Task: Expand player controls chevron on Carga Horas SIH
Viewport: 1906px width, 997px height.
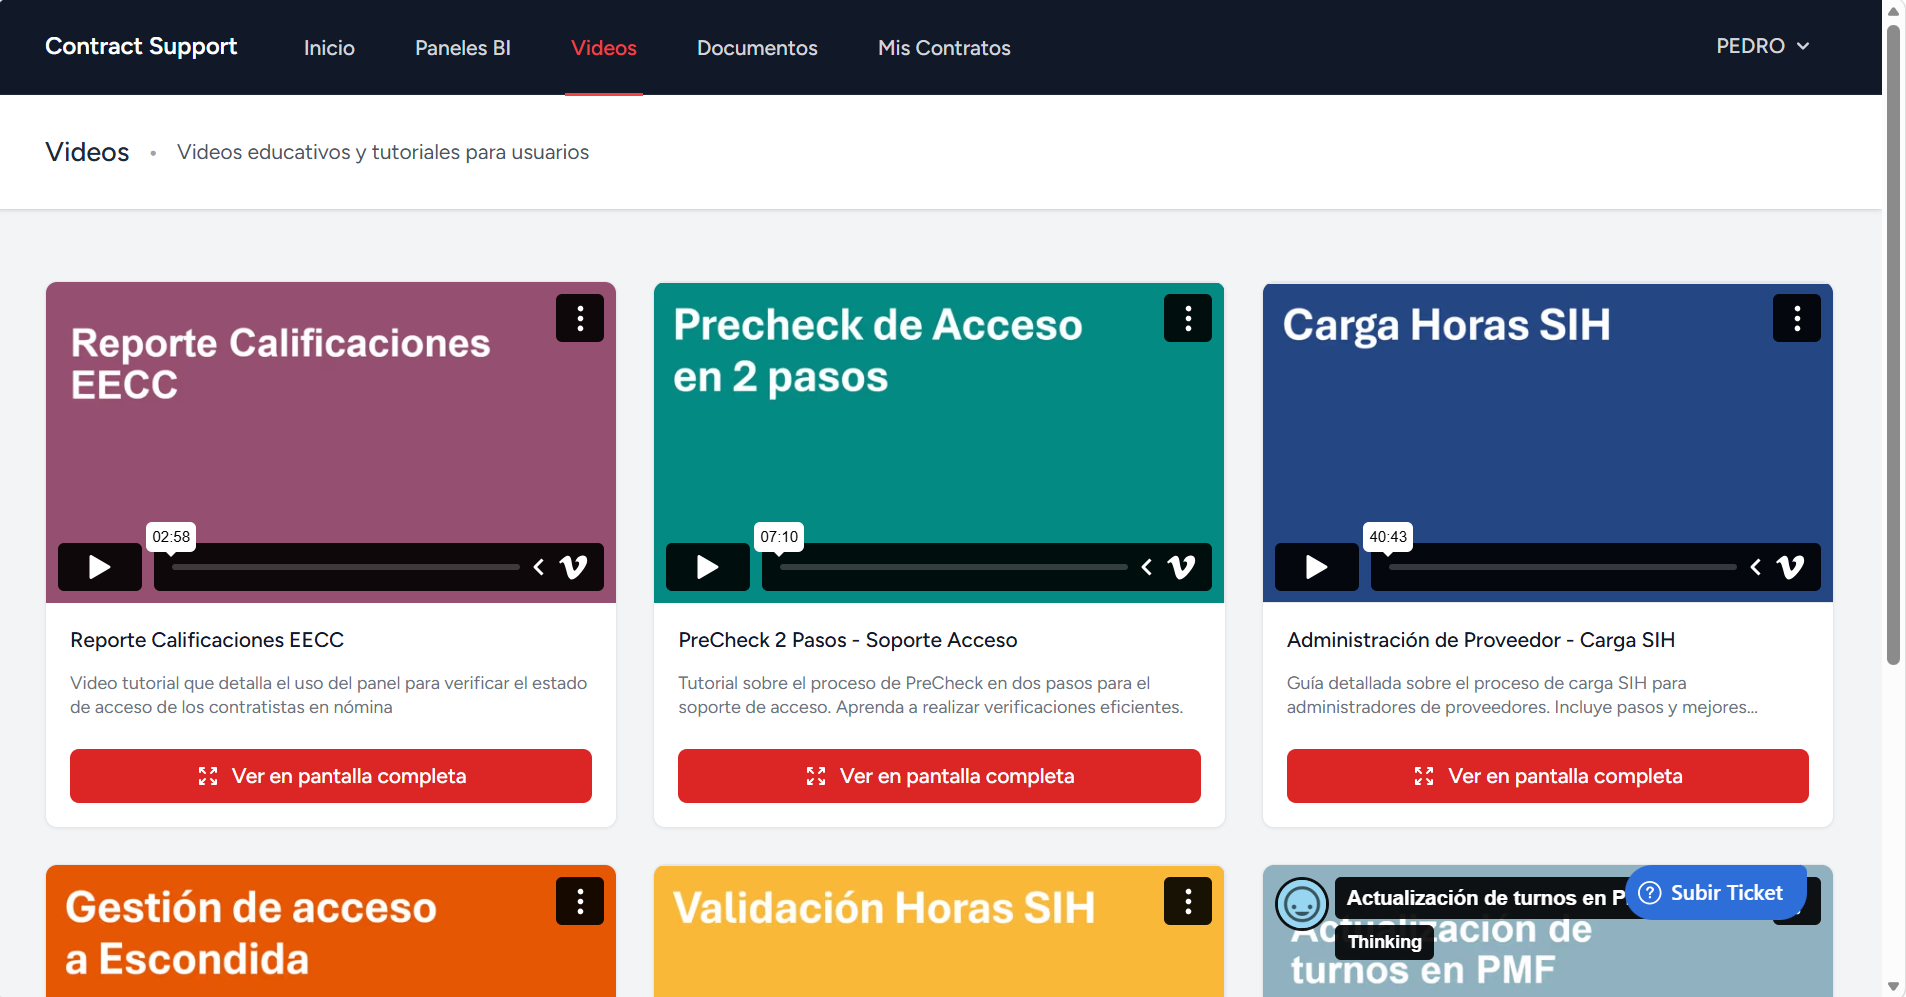Action: (1756, 567)
